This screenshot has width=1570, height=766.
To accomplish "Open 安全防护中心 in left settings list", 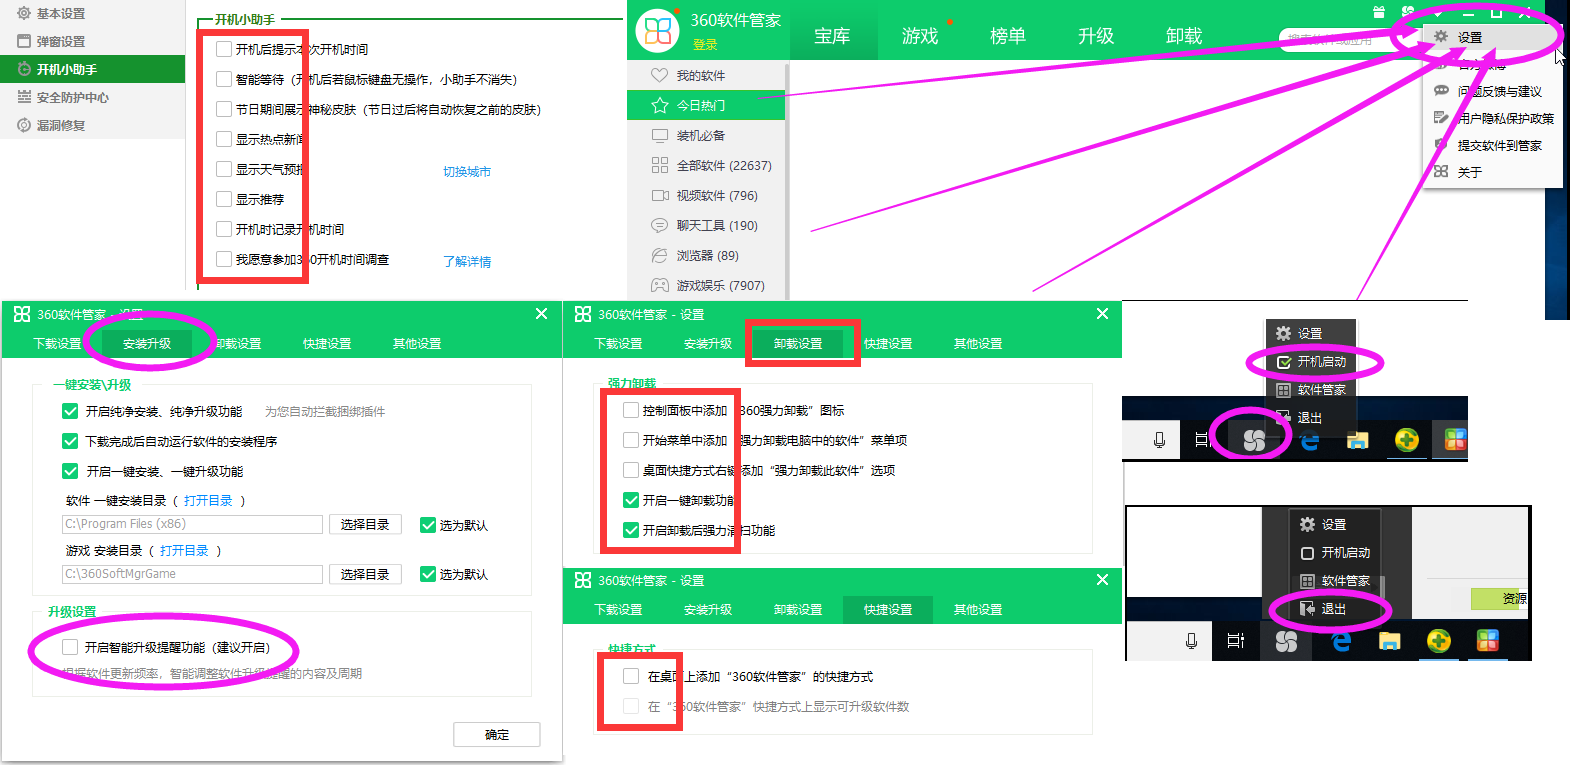I will coord(72,97).
